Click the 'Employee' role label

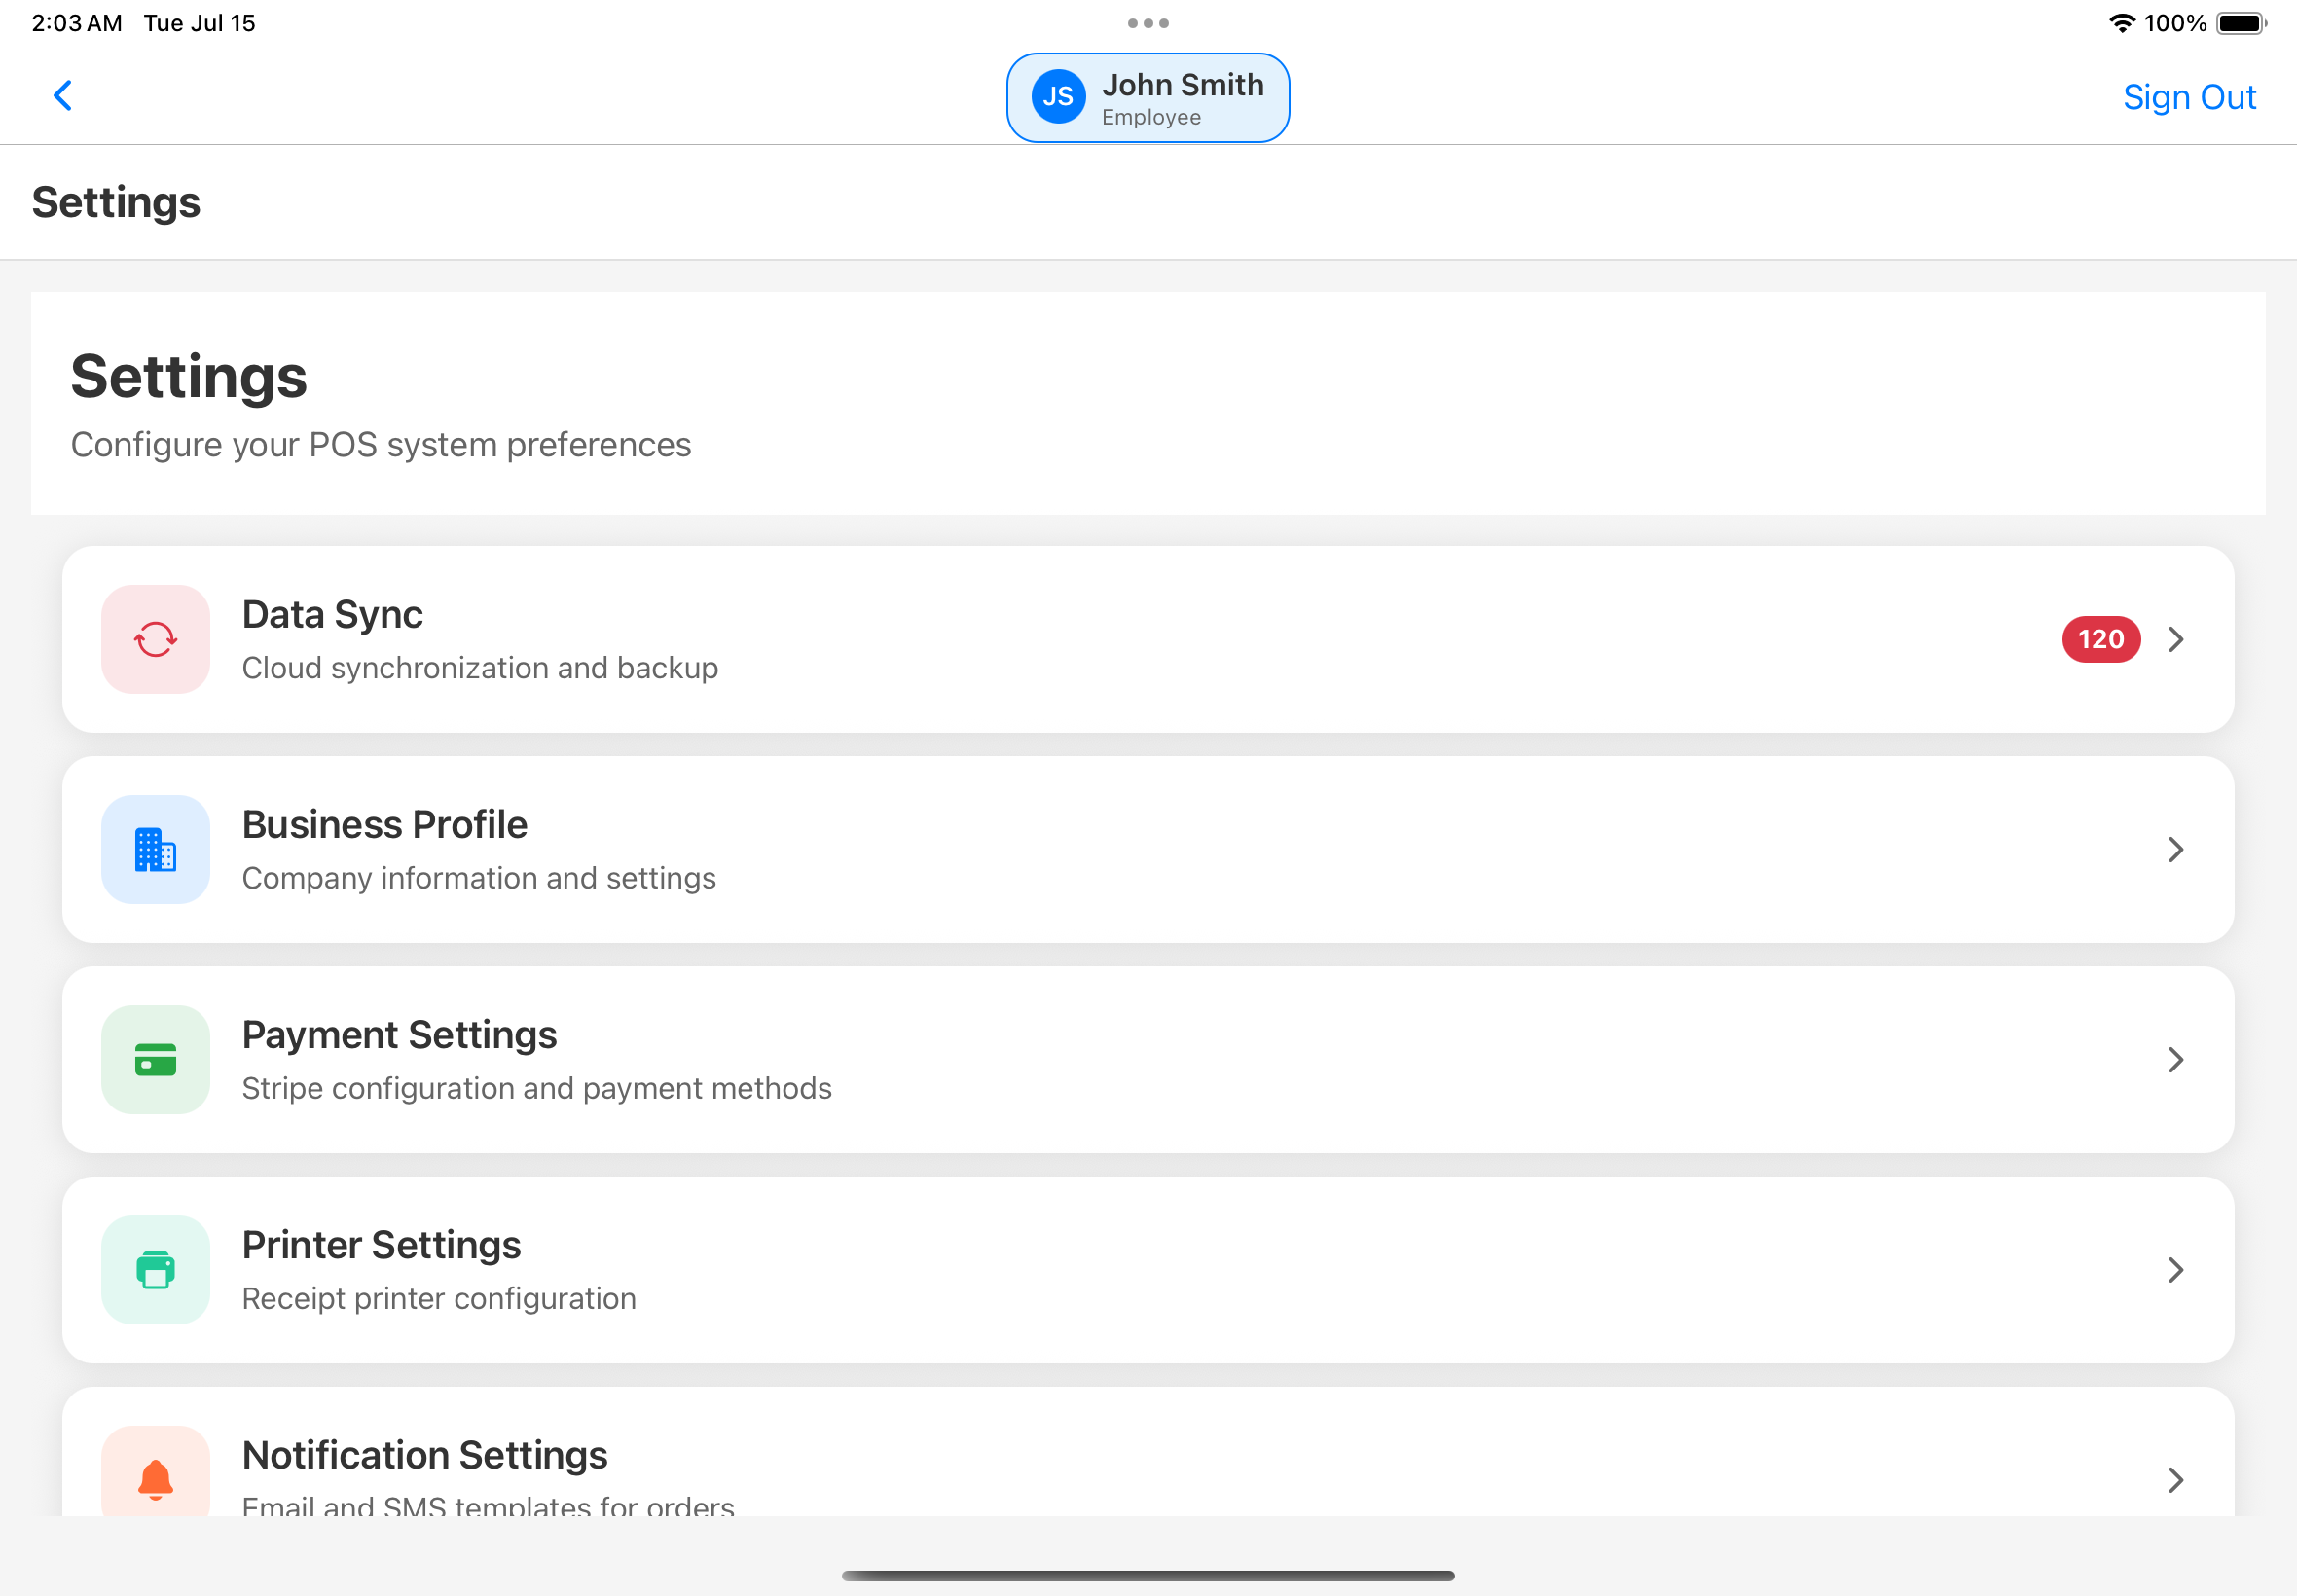1151,117
